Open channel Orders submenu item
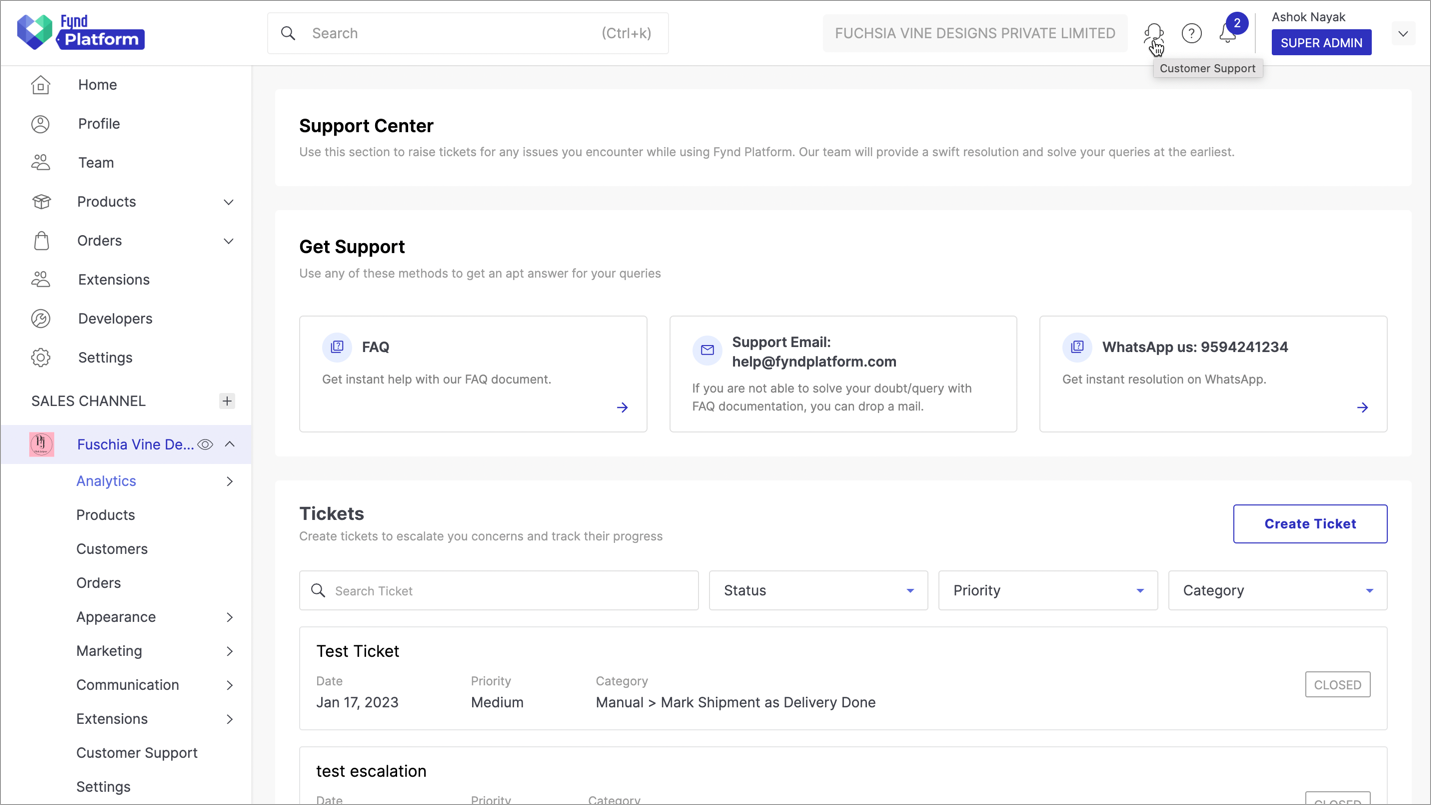1431x805 pixels. coord(98,583)
